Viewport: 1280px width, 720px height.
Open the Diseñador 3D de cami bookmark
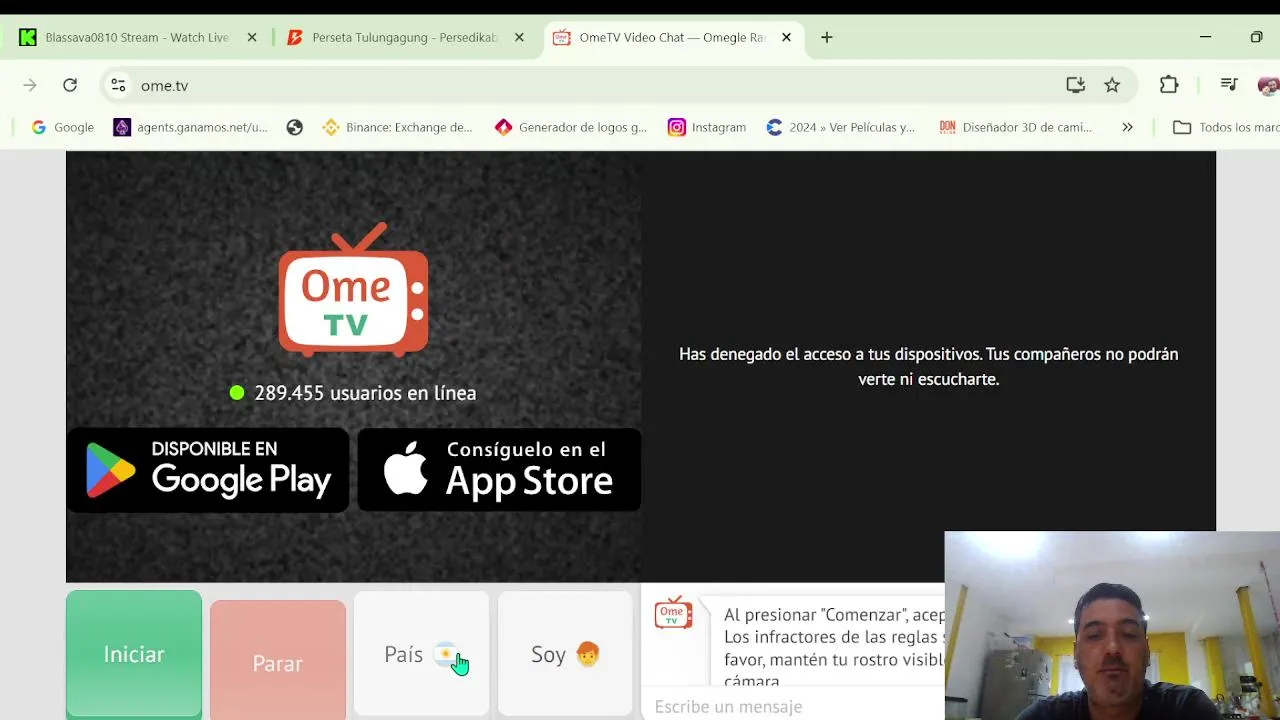pyautogui.click(x=1015, y=127)
